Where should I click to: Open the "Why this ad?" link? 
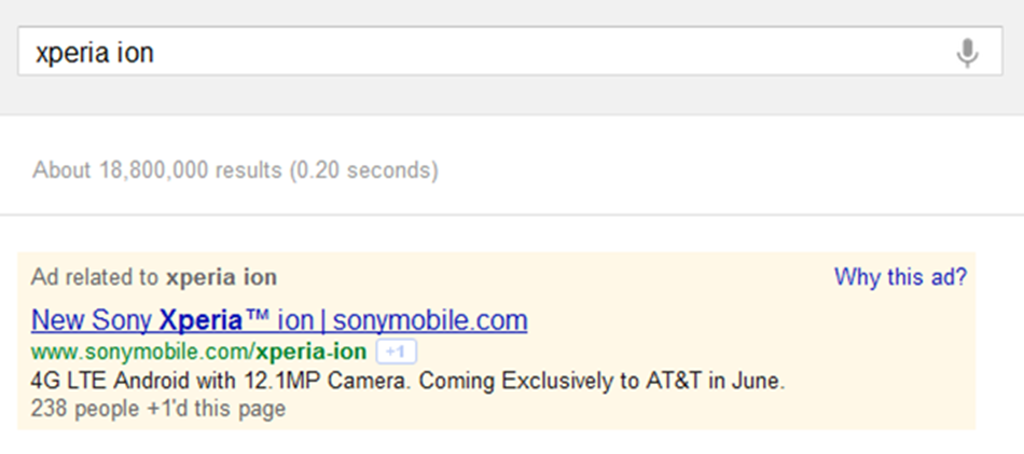(x=900, y=277)
